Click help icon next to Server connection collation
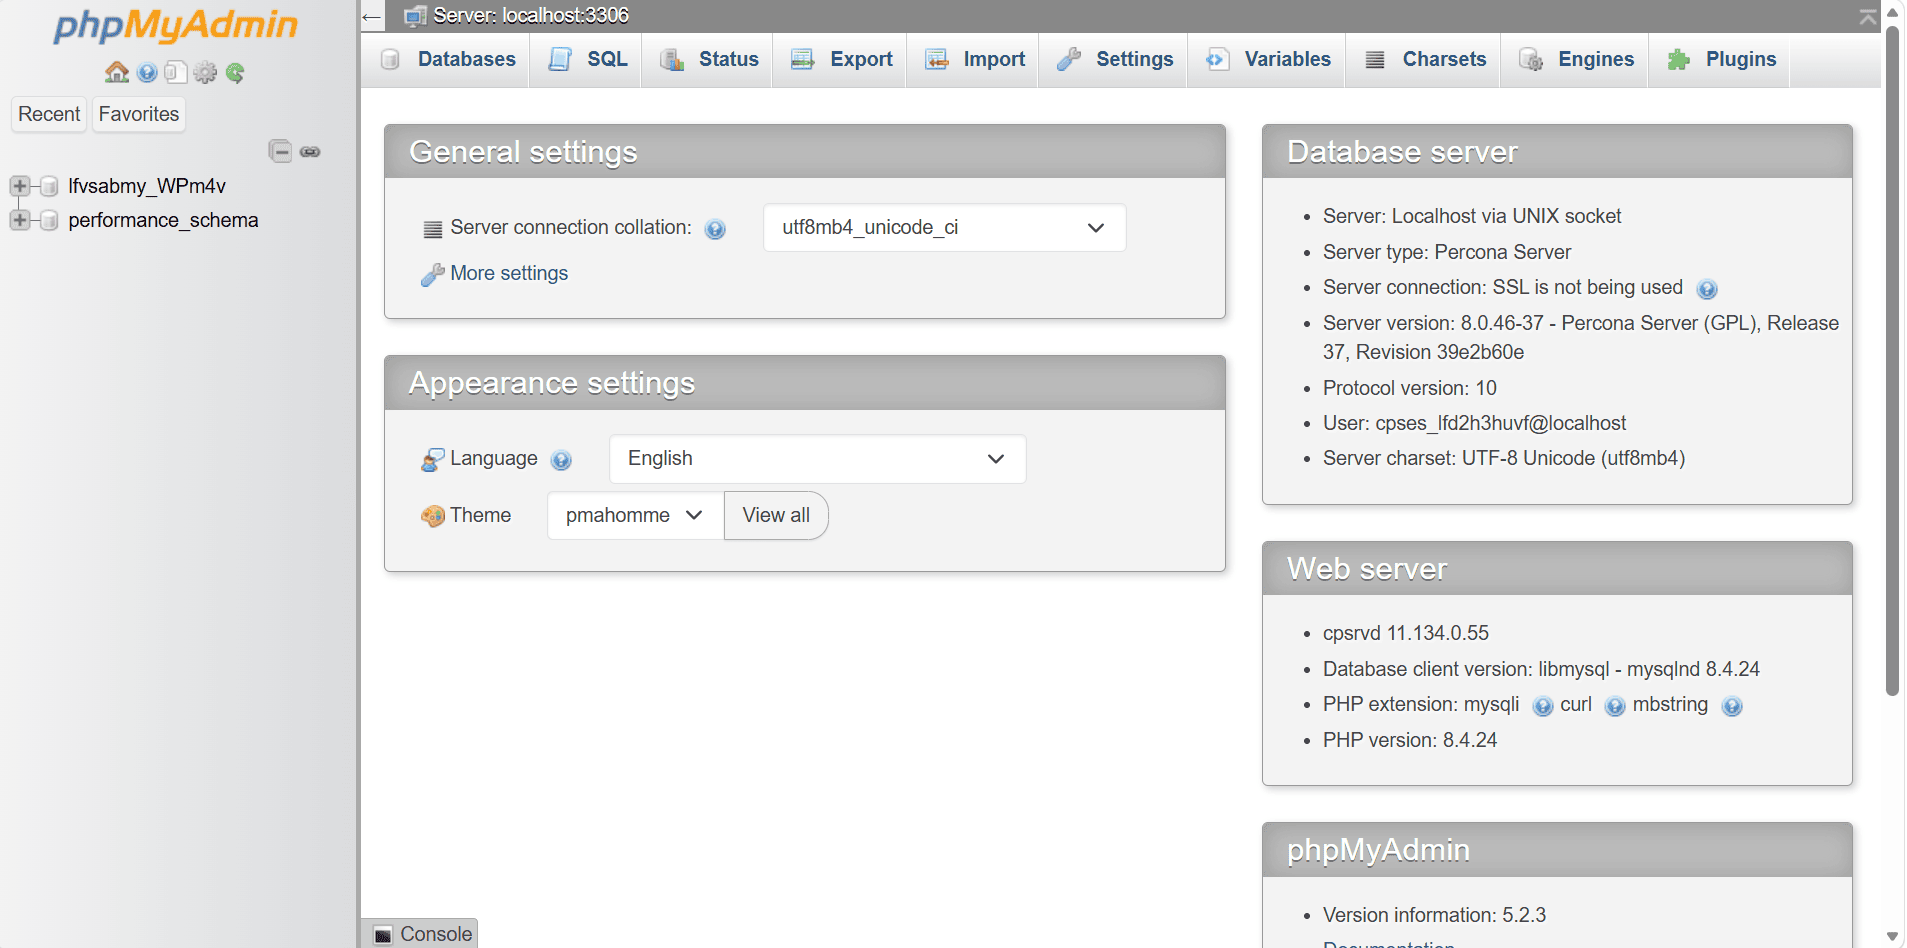1907x948 pixels. pyautogui.click(x=715, y=229)
